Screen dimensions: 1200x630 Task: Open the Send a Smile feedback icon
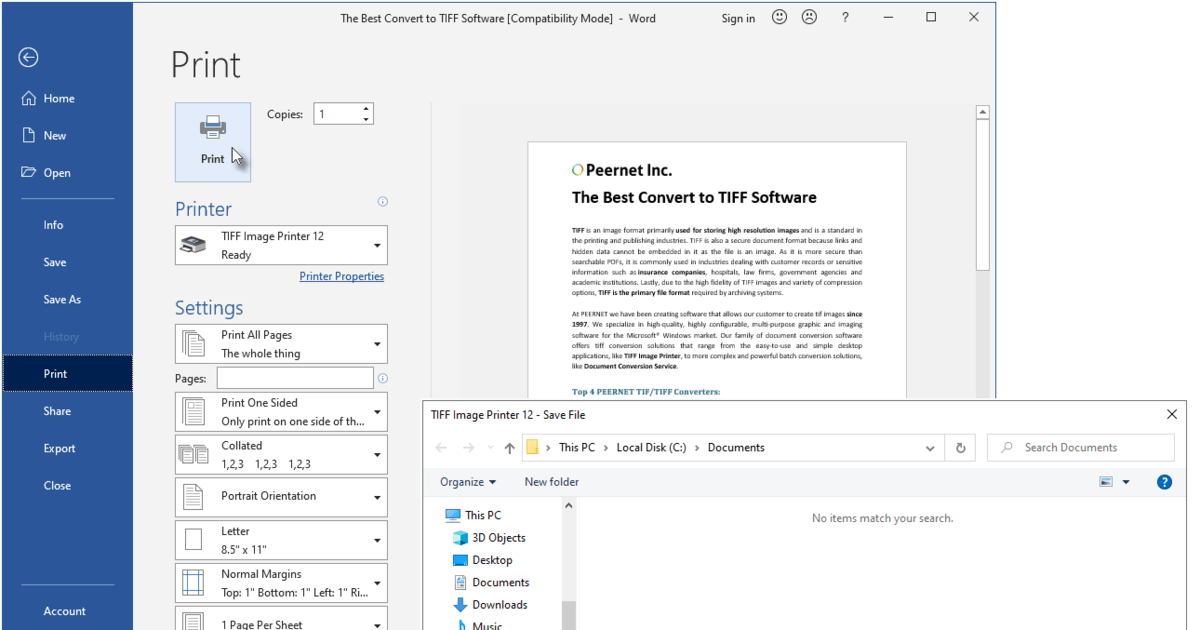pos(779,17)
